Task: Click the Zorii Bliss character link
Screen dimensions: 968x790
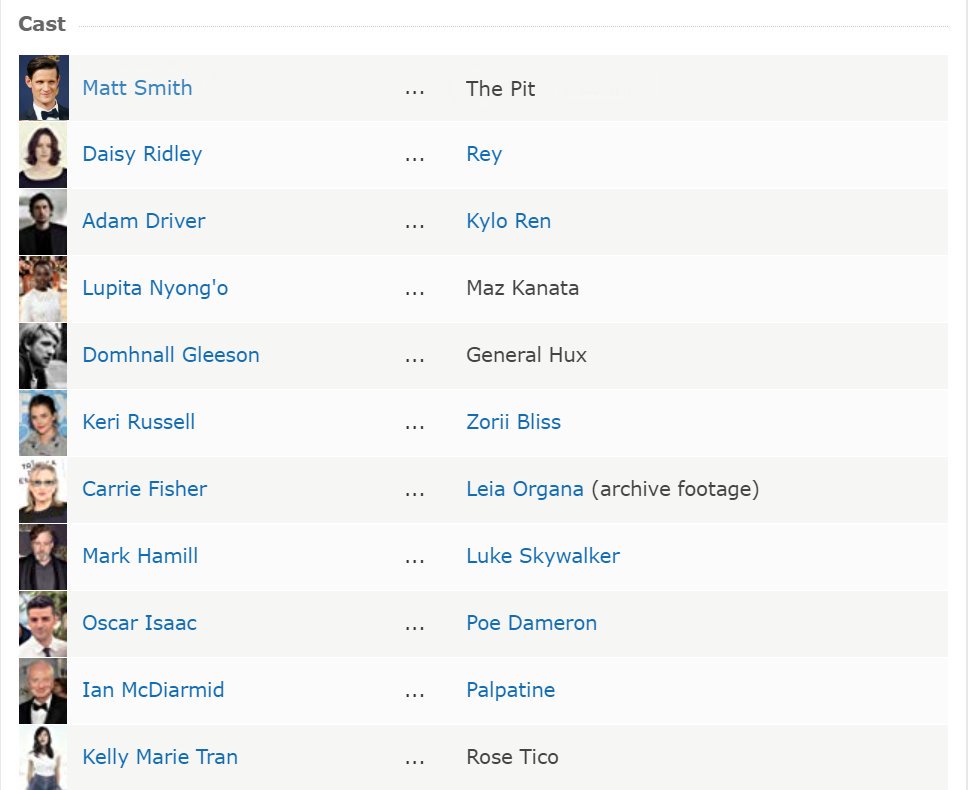Action: (x=513, y=422)
